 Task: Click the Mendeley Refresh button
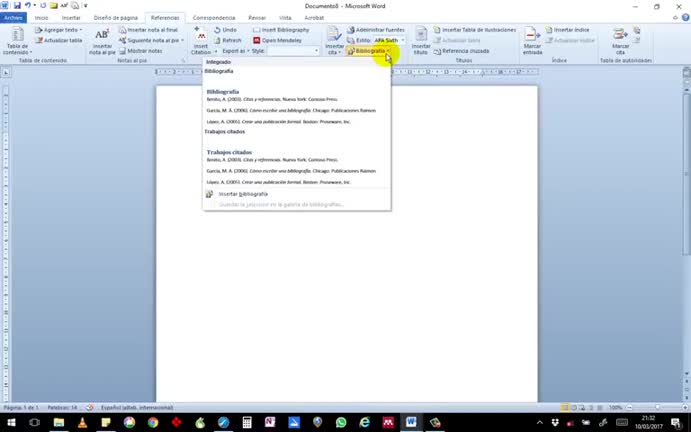pyautogui.click(x=228, y=40)
